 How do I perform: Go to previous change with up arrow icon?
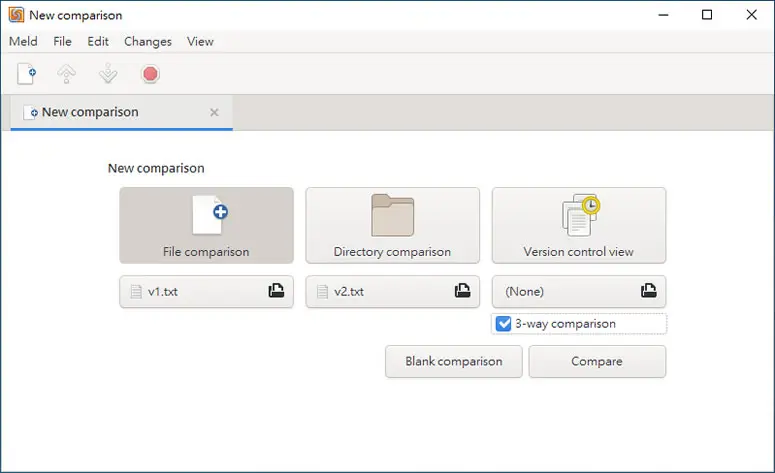[x=67, y=74]
